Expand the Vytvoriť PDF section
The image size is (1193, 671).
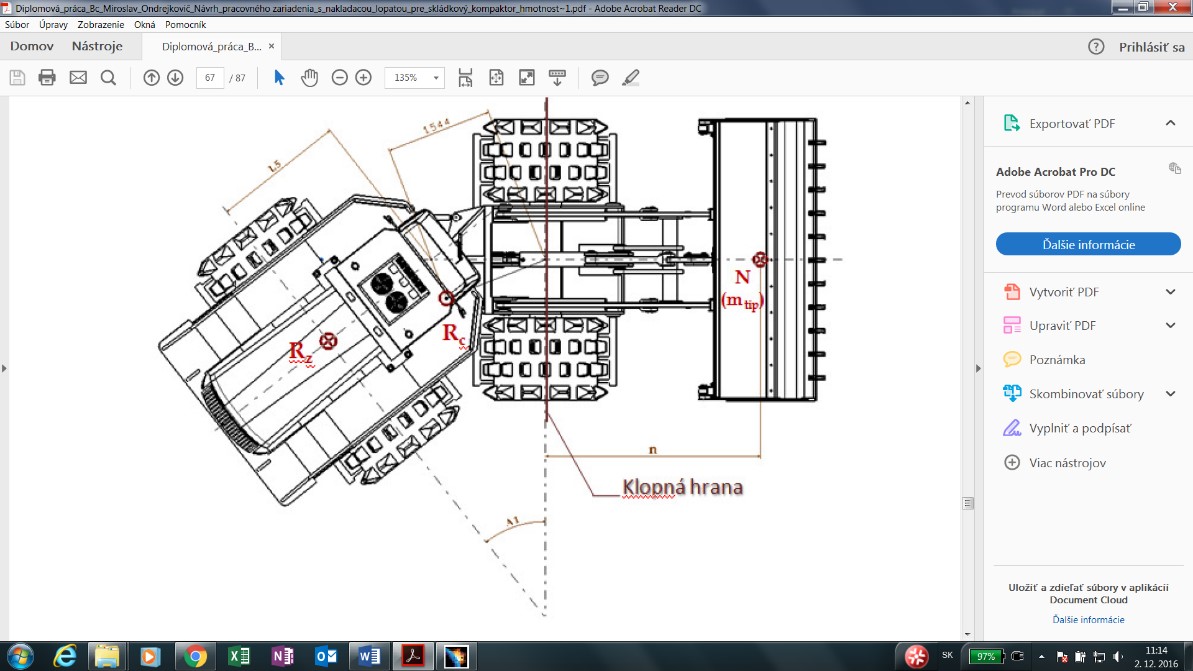(1170, 292)
